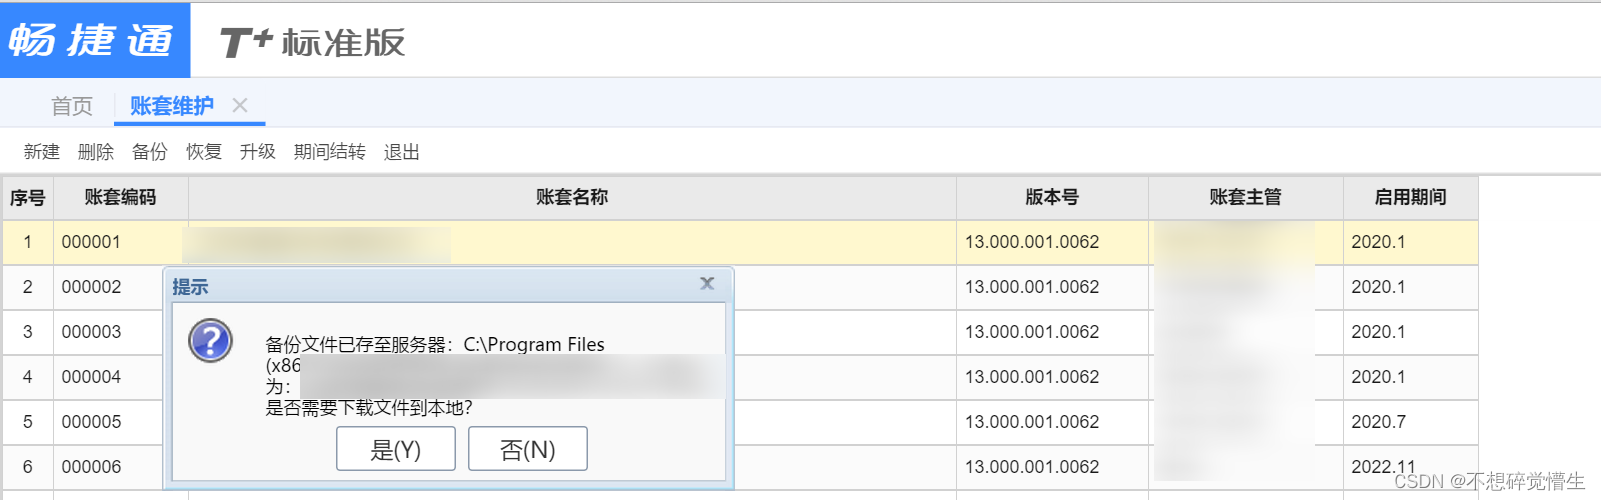This screenshot has width=1601, height=500.
Task: Click the 版本号 column header
Action: pyautogui.click(x=1052, y=198)
